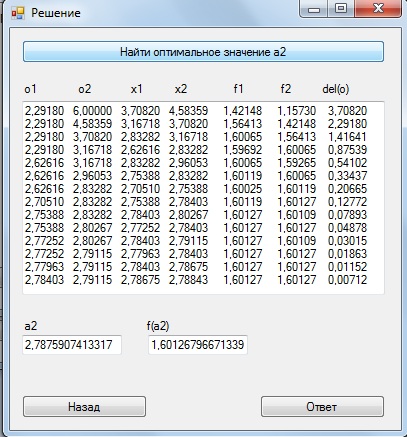Click the 'del(o)' column header label

[336, 89]
